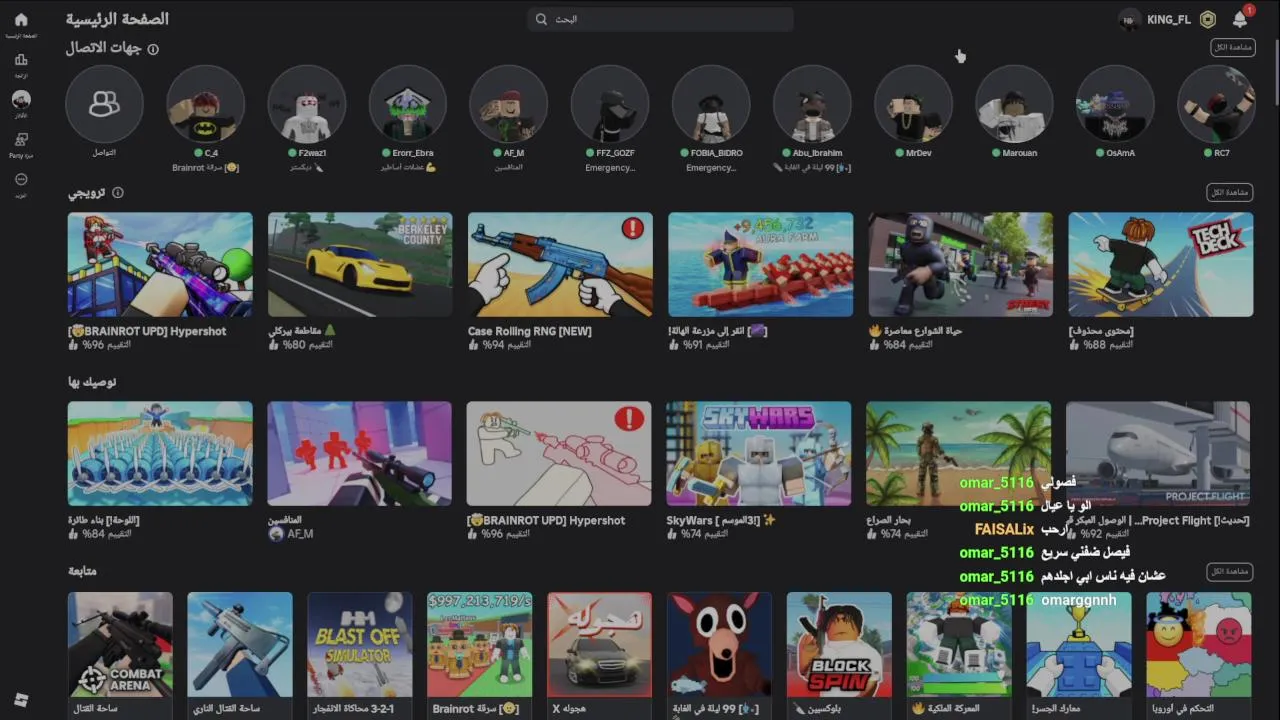1280x720 pixels.
Task: Open friend FOBIA_BIDRO's avatar
Action: (x=710, y=104)
